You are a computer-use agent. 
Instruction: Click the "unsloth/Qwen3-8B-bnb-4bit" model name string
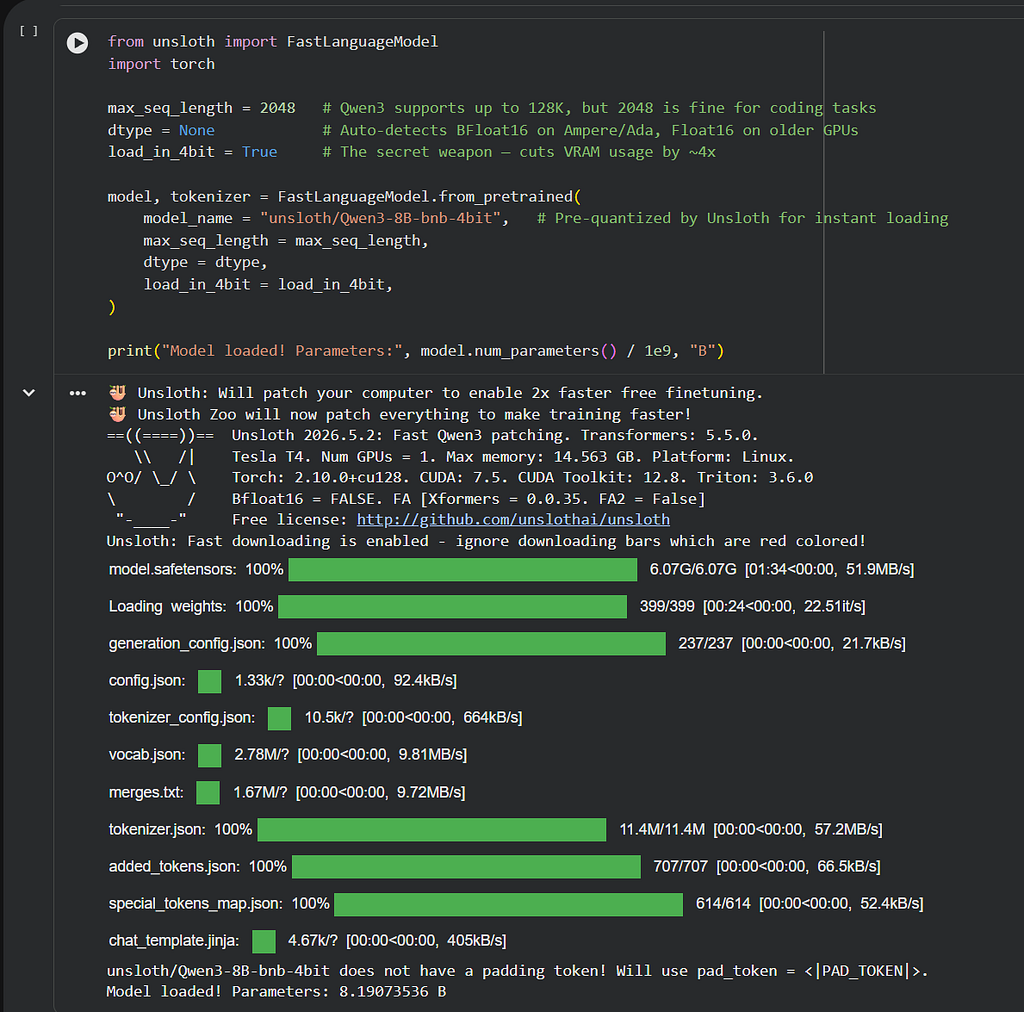tap(380, 218)
